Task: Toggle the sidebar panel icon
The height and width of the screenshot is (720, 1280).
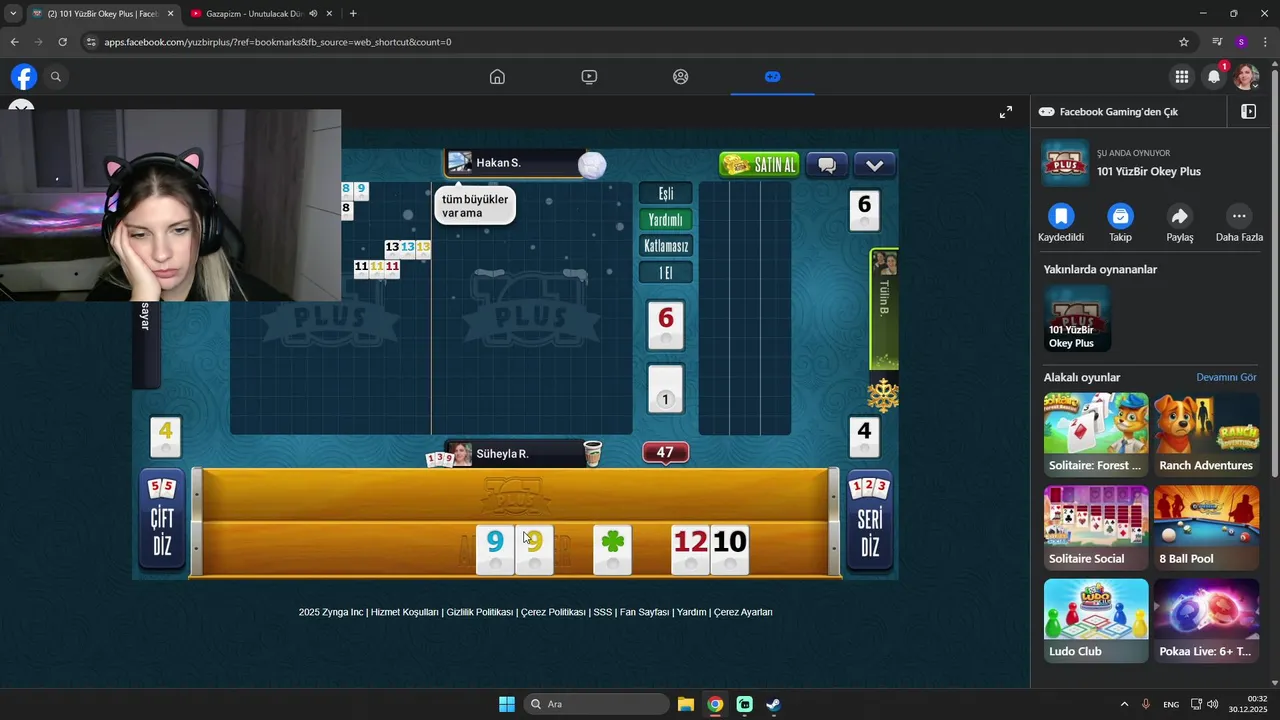Action: point(1248,112)
